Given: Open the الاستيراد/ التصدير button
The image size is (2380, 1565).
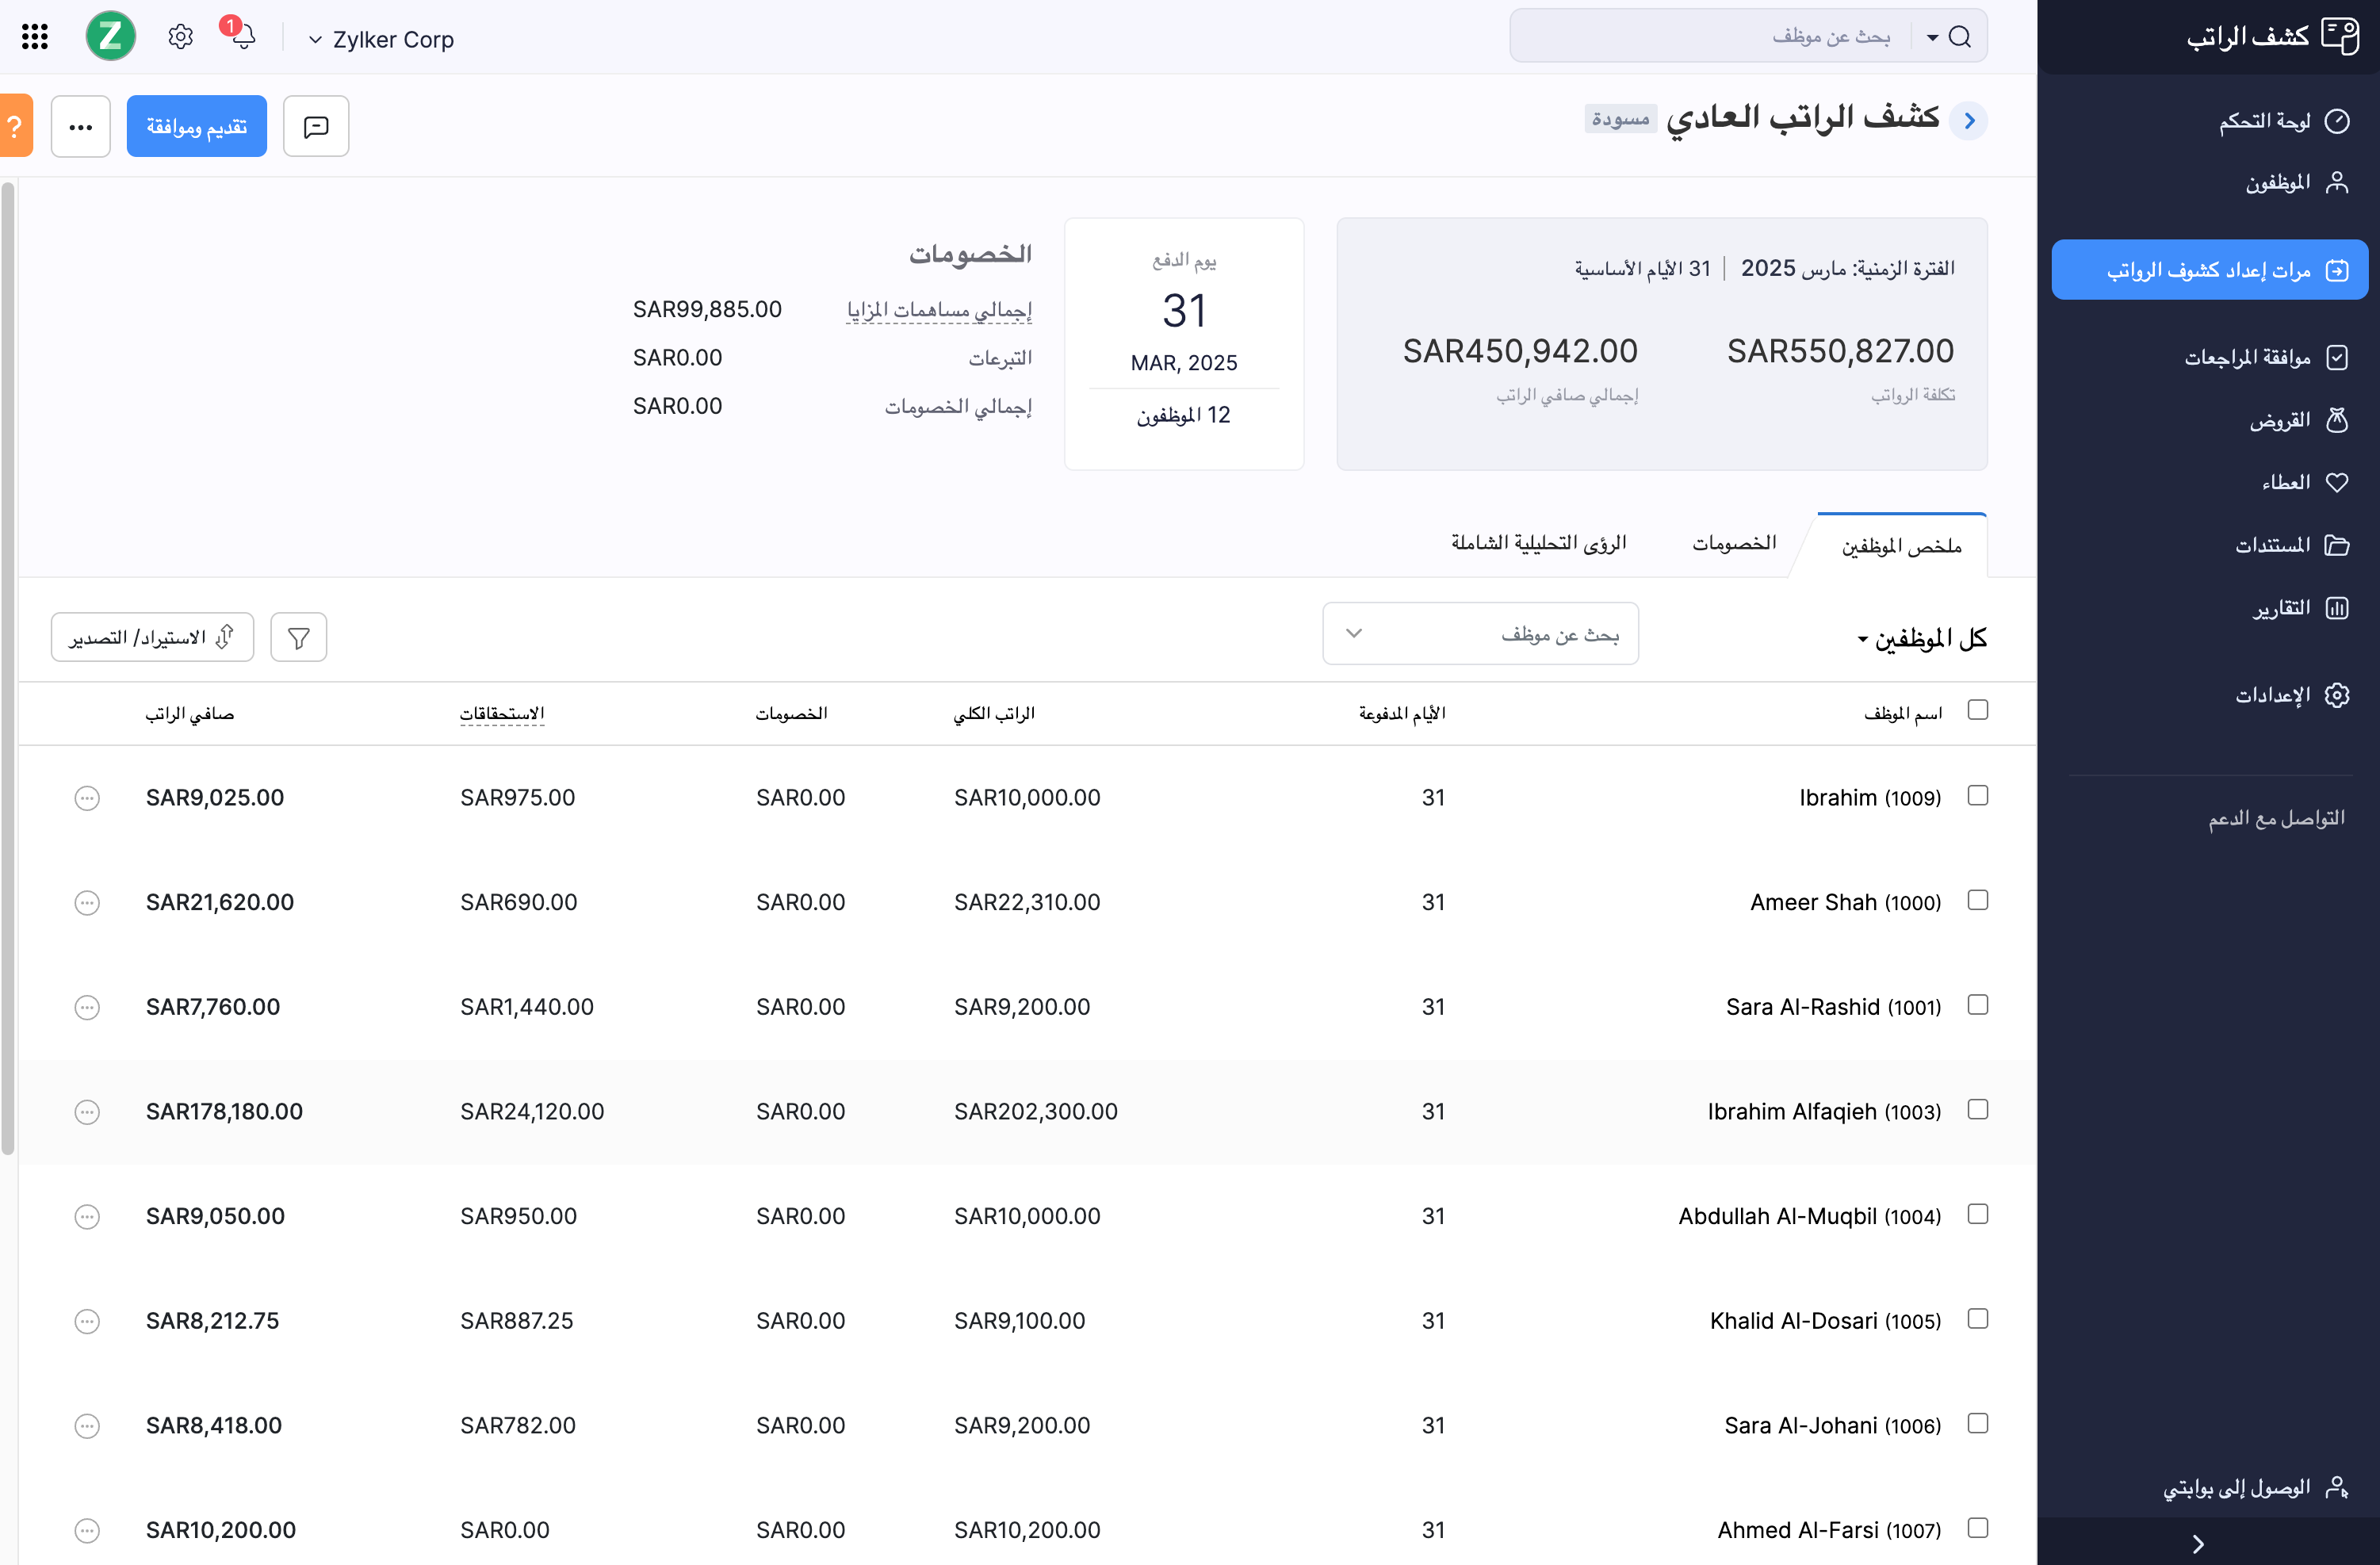Looking at the screenshot, I should (151, 636).
